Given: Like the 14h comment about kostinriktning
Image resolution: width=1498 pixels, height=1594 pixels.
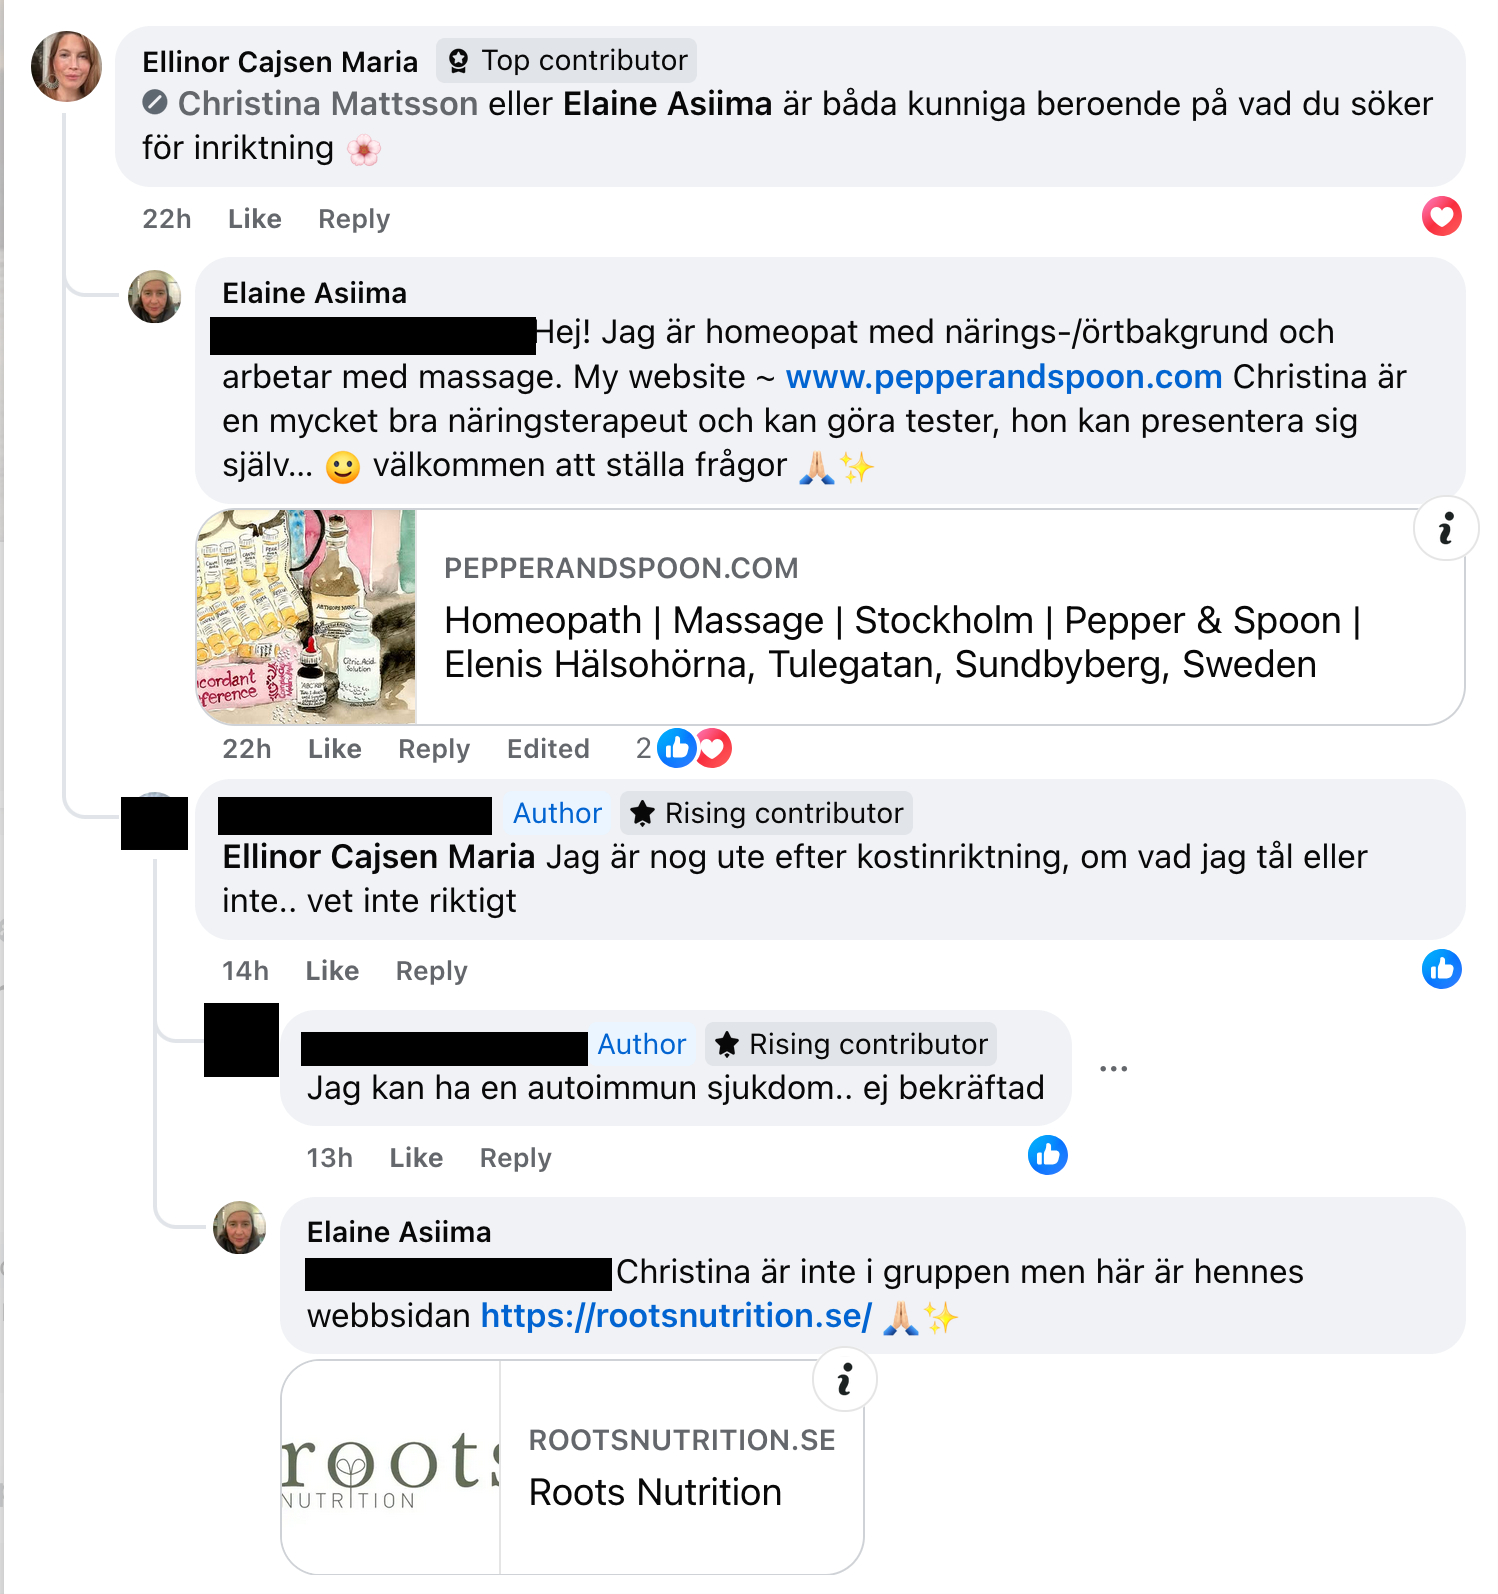Looking at the screenshot, I should click(x=332, y=971).
